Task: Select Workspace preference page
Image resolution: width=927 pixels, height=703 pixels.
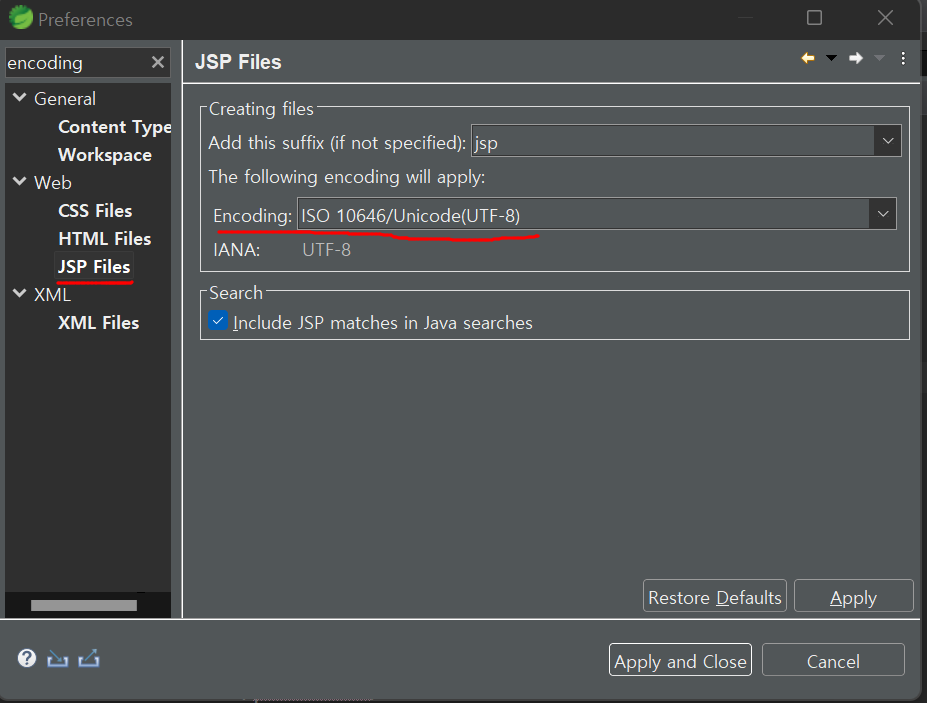Action: [105, 155]
